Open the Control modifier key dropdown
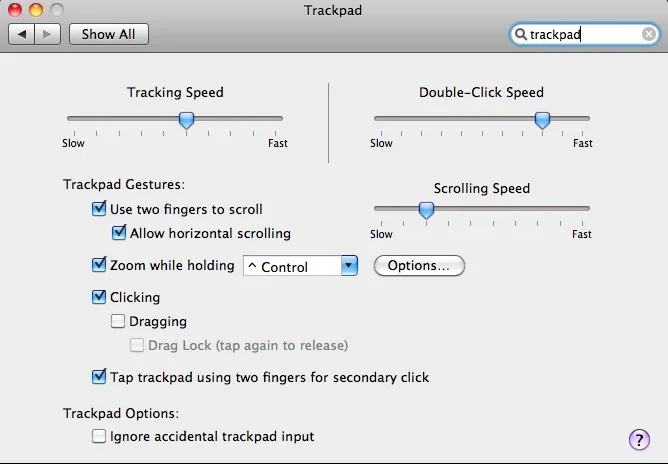The image size is (668, 464). pos(300,267)
